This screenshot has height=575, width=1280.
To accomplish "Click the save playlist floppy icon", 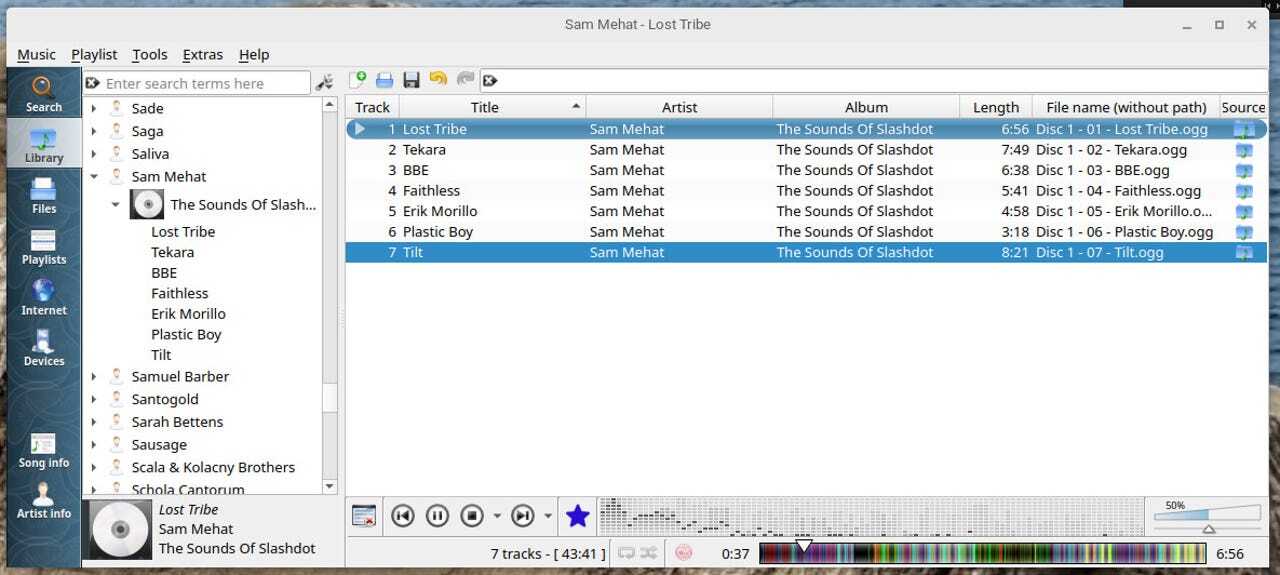I will tap(411, 80).
